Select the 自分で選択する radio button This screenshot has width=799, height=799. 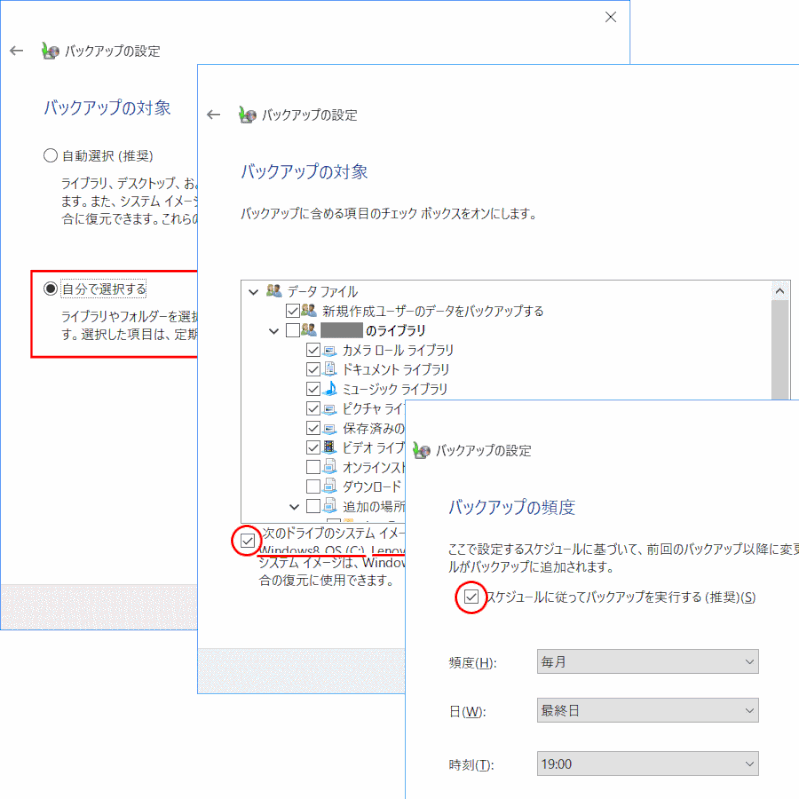pyautogui.click(x=50, y=288)
